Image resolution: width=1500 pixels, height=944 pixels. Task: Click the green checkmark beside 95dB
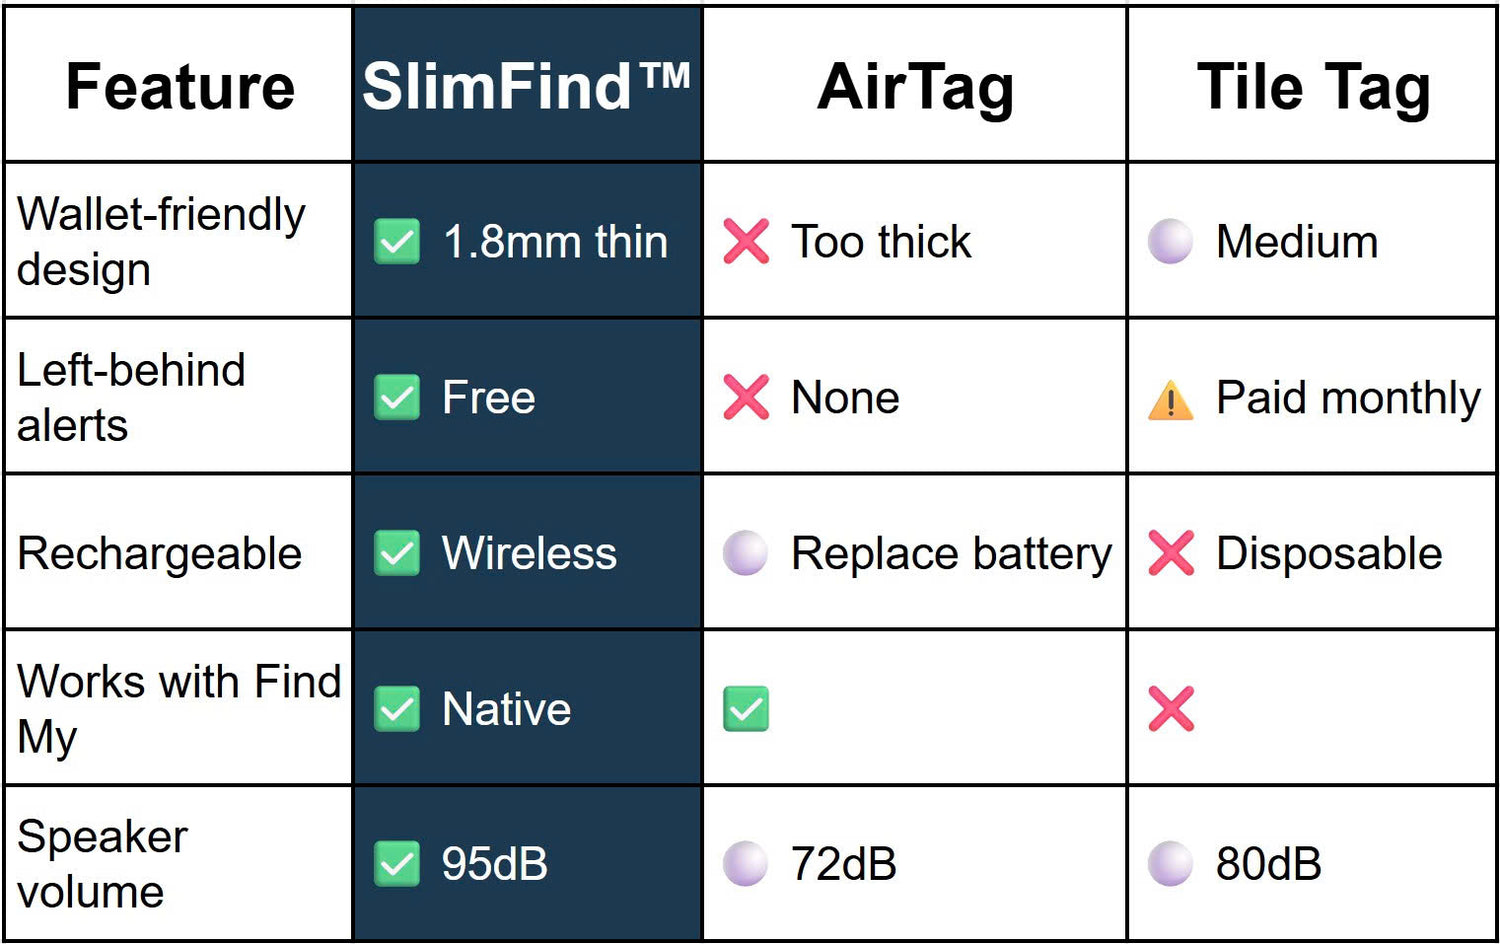397,864
